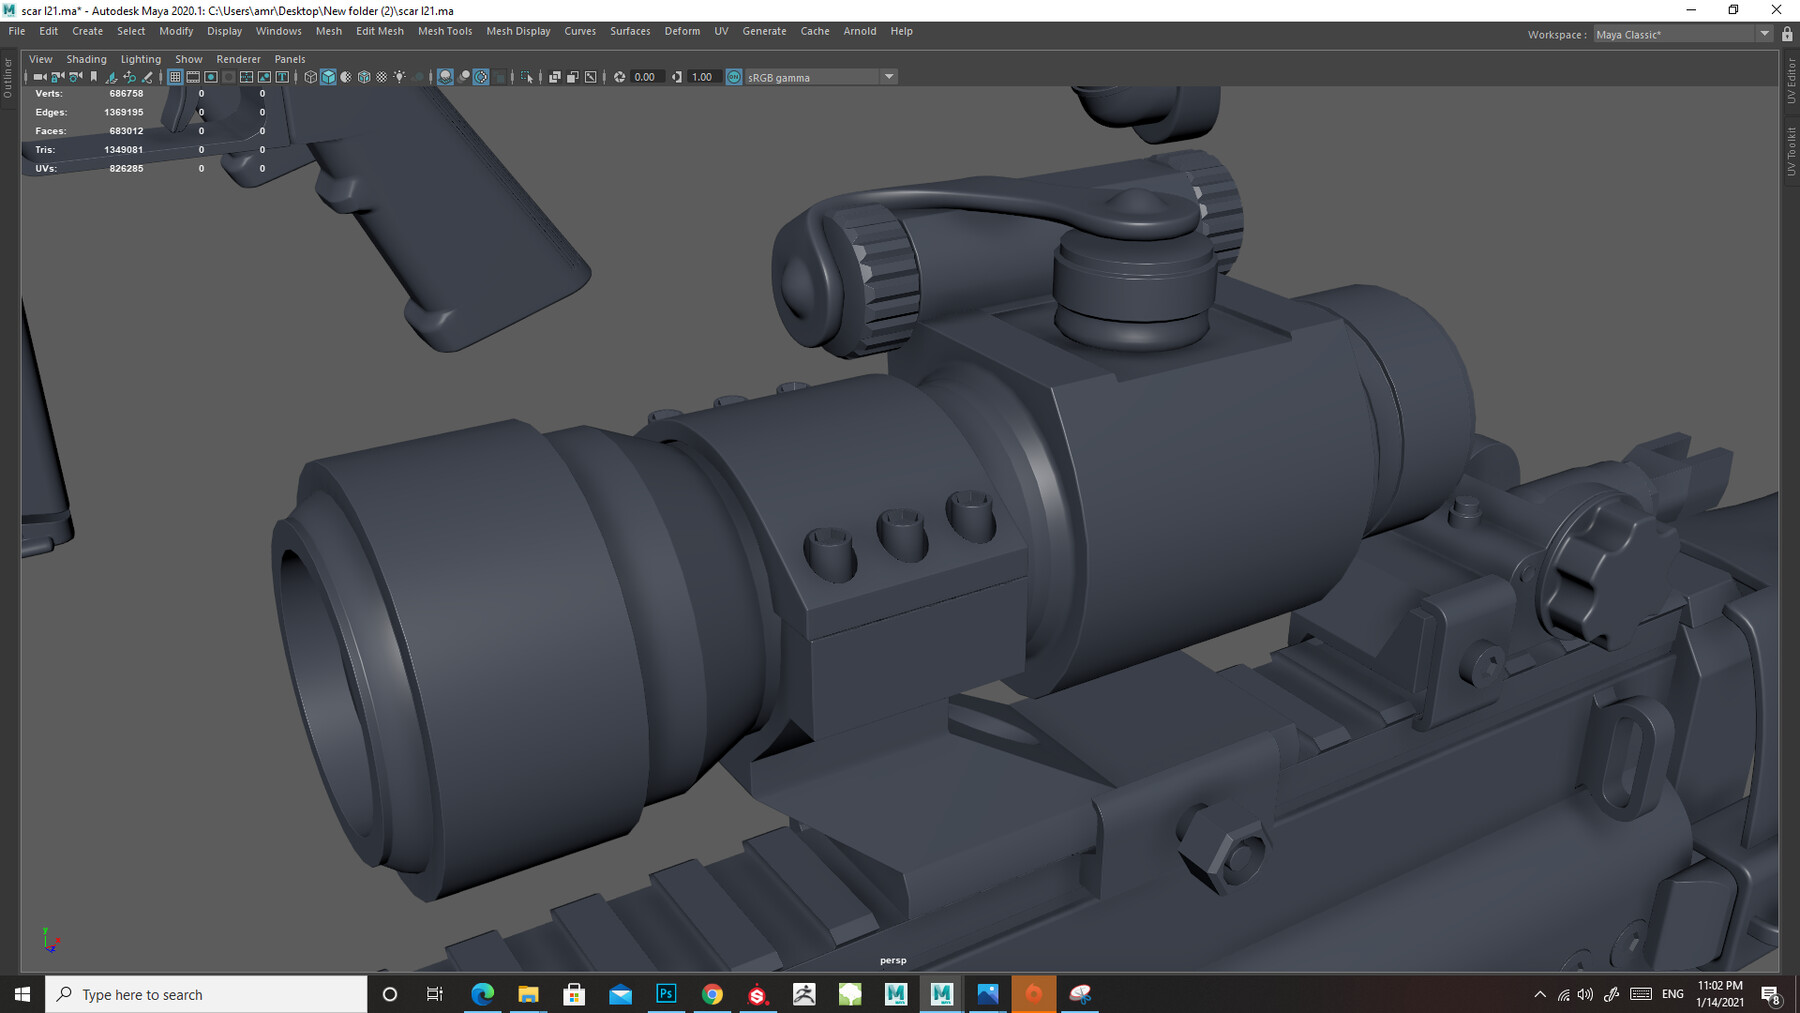
Task: Toggle multisample anti-aliasing in viewport
Action: click(481, 77)
